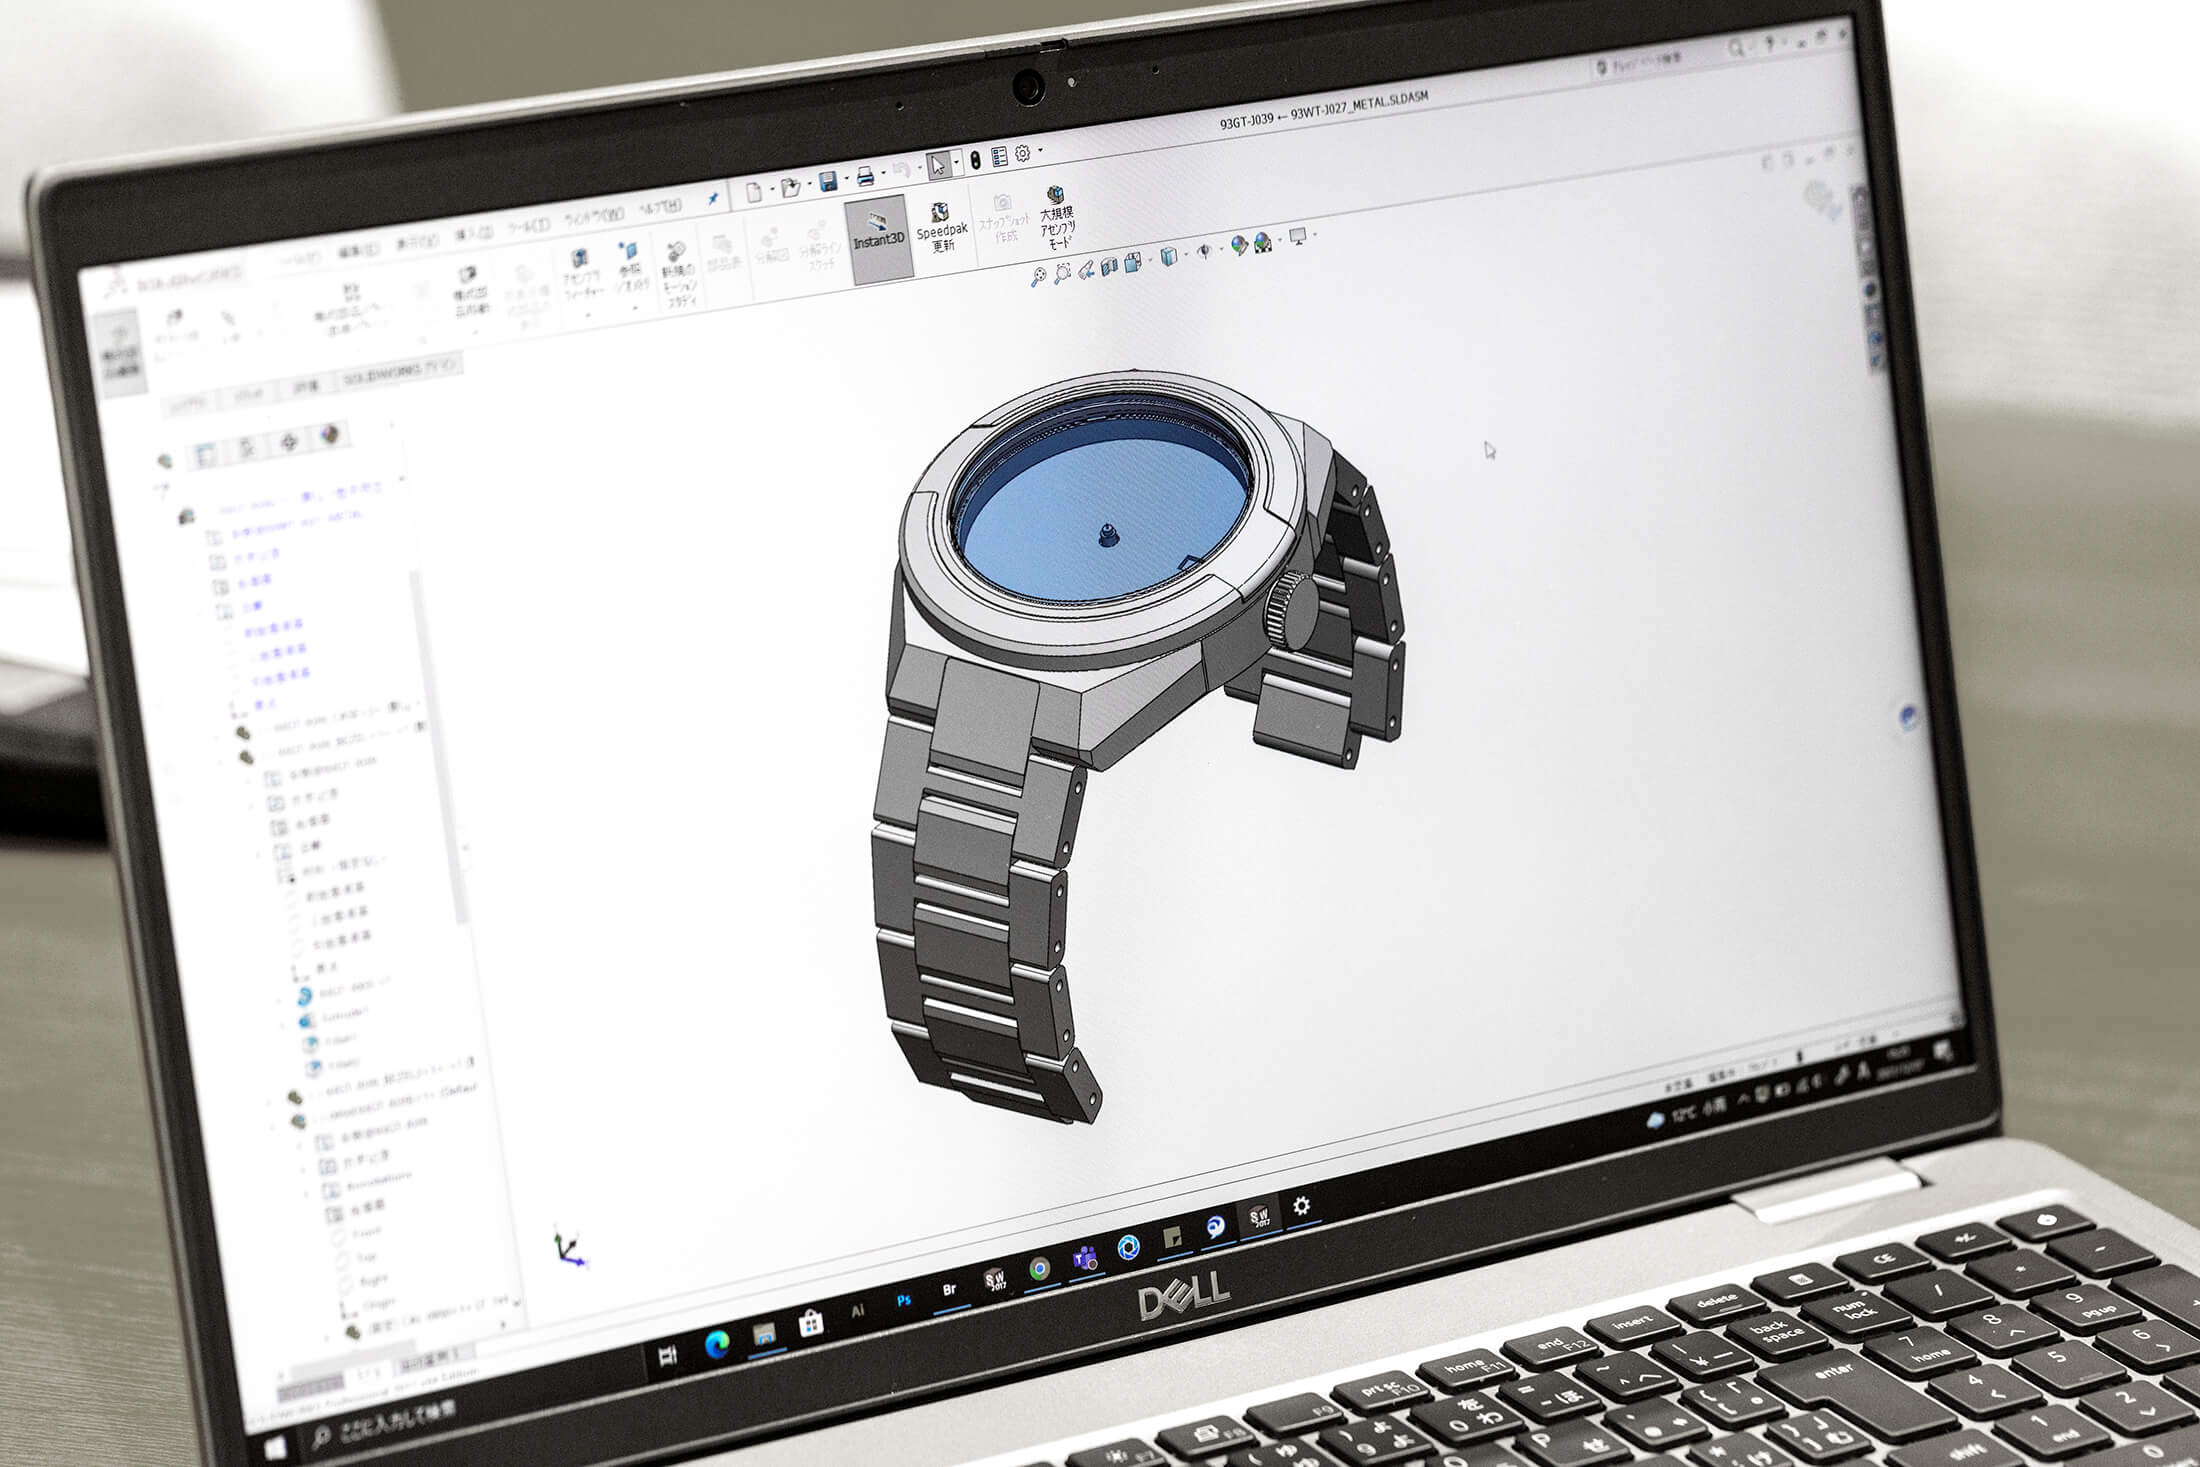Image resolution: width=2200 pixels, height=1467 pixels.
Task: Click the New document icon
Action: [754, 191]
